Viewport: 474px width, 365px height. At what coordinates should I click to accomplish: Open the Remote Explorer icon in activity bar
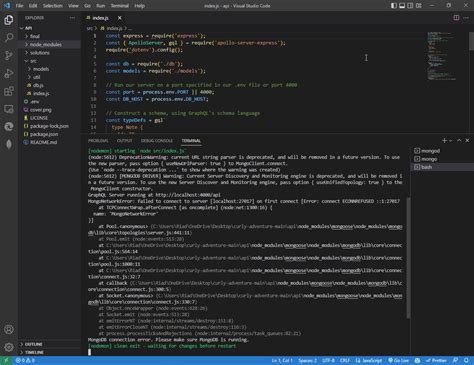(x=9, y=109)
